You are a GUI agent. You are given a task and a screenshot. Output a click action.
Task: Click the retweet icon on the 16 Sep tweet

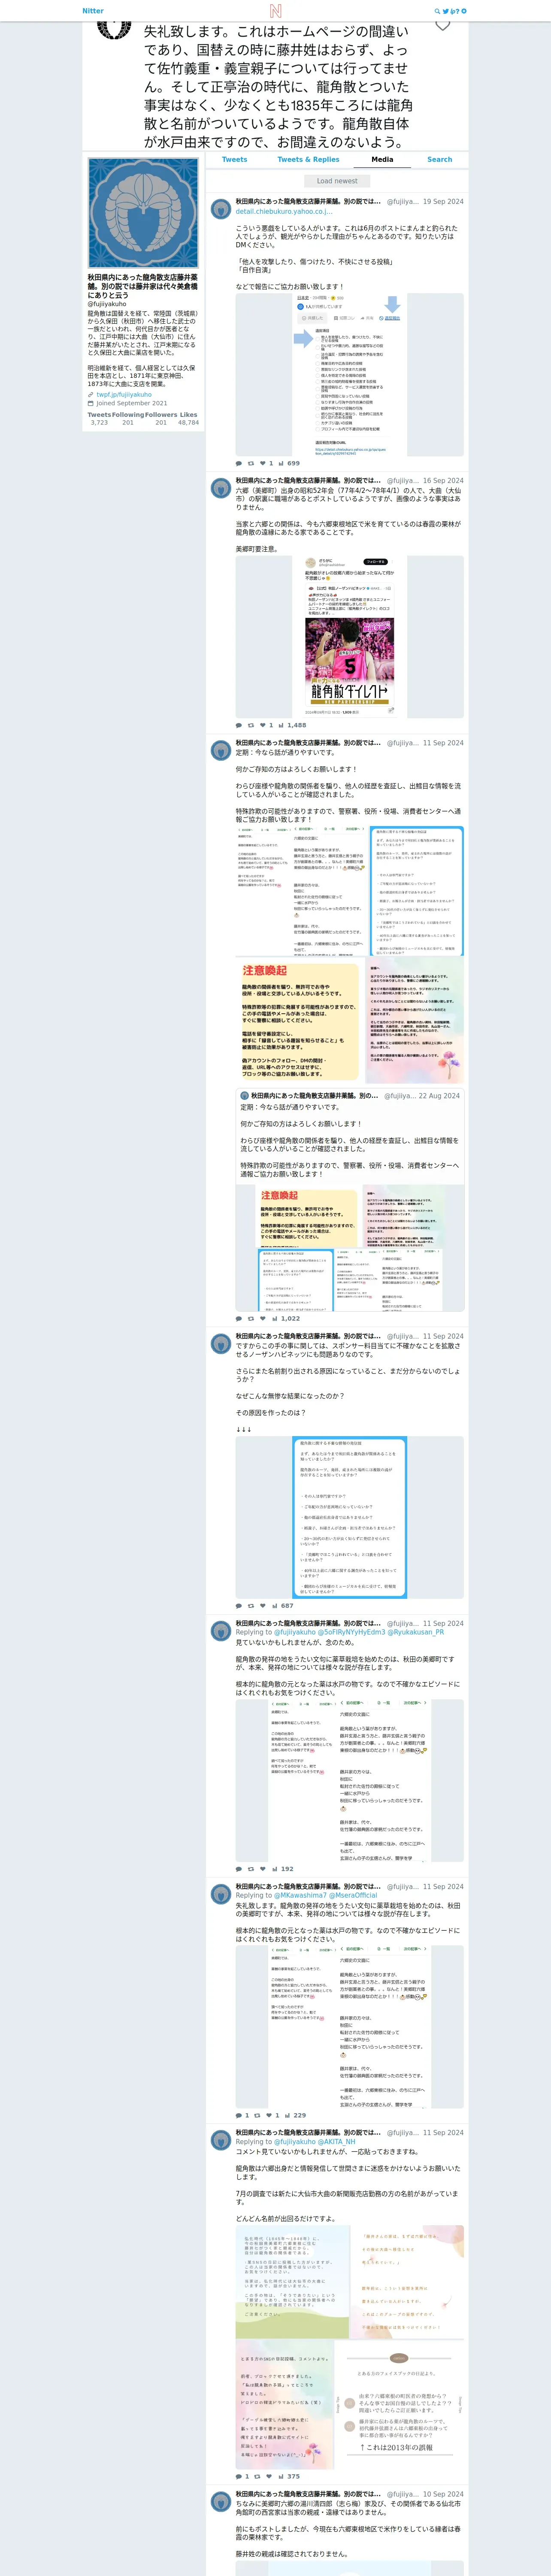[251, 725]
